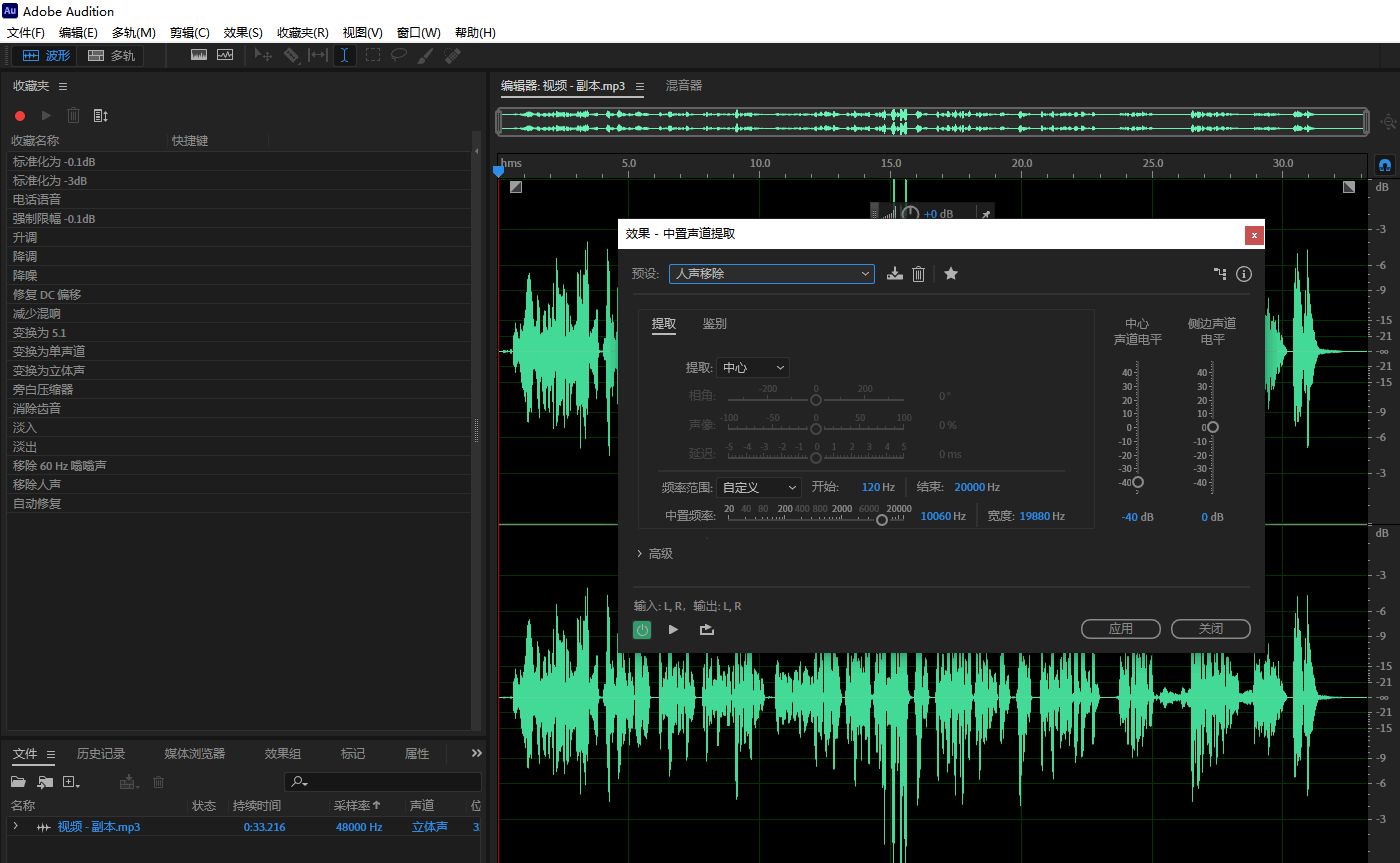The height and width of the screenshot is (863, 1400).
Task: Show the spectral pitch display
Action: [225, 56]
